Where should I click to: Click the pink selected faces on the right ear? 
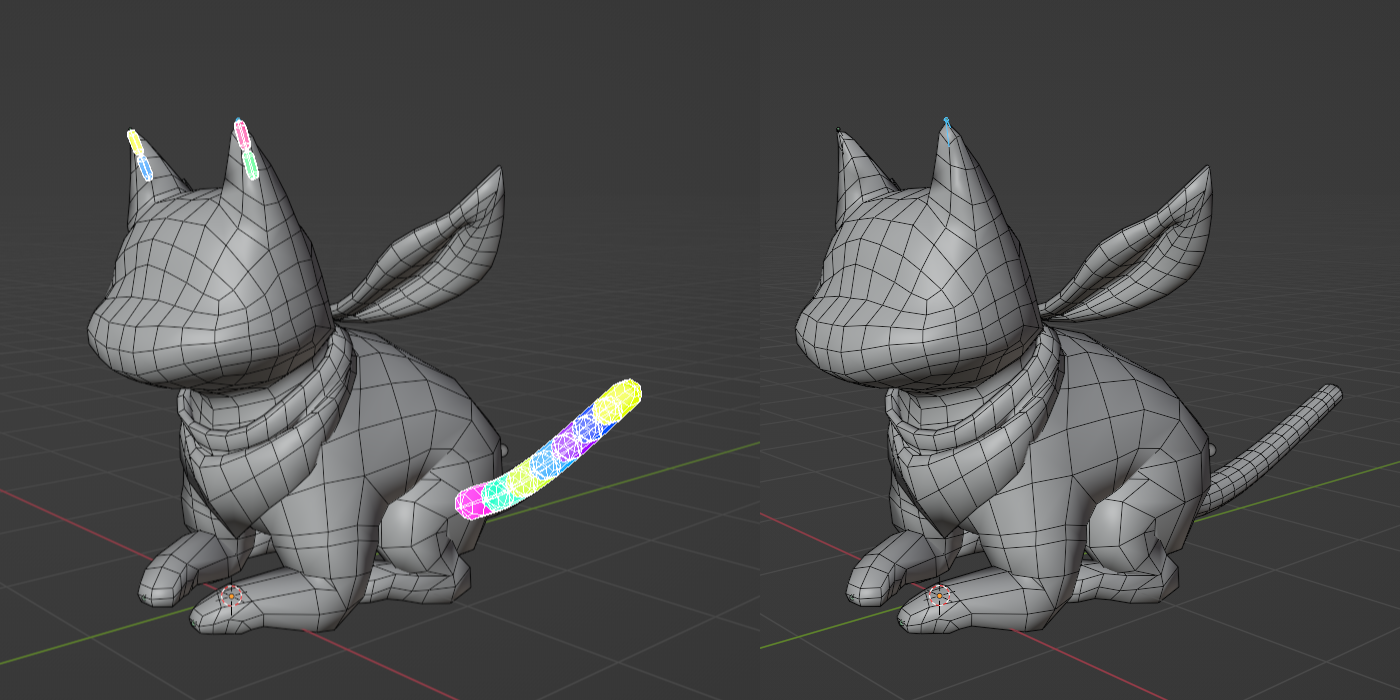pyautogui.click(x=242, y=133)
